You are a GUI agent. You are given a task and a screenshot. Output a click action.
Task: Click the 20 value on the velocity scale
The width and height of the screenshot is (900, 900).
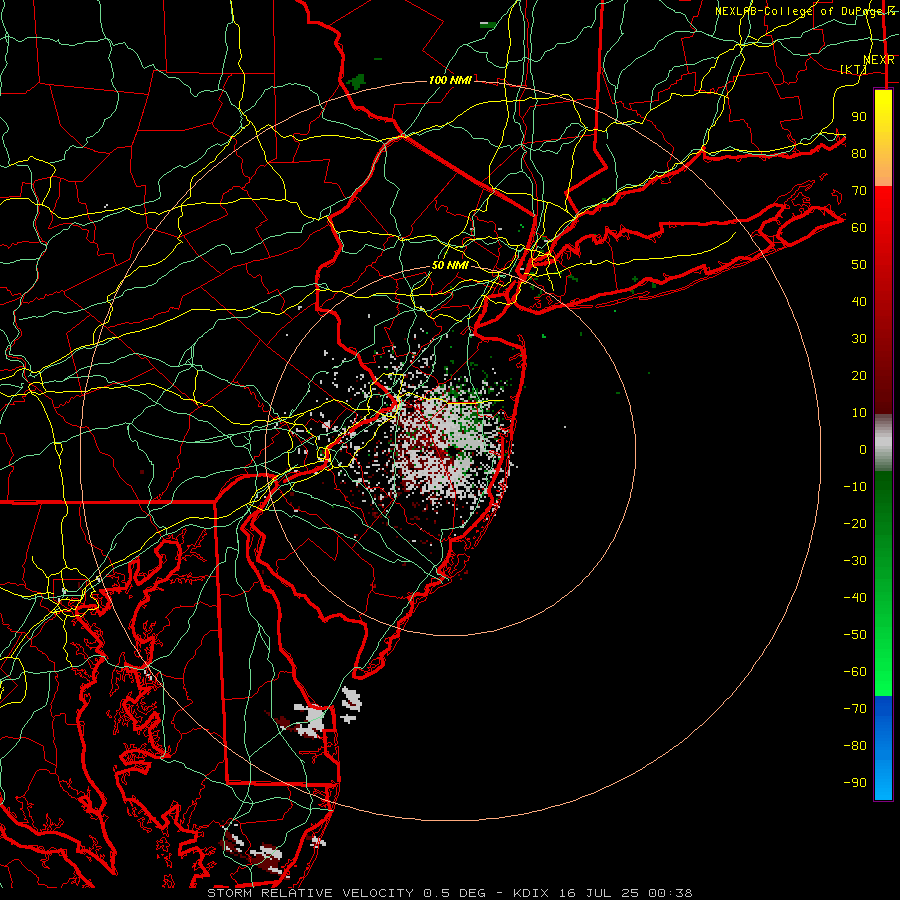[x=859, y=375]
